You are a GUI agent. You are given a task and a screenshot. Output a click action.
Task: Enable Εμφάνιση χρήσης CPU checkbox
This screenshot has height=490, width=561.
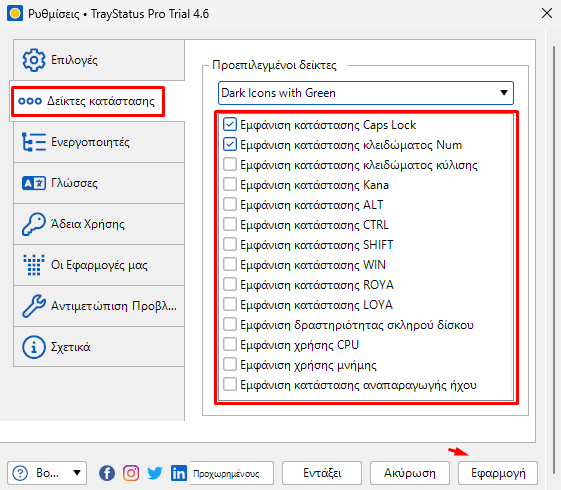coord(230,345)
